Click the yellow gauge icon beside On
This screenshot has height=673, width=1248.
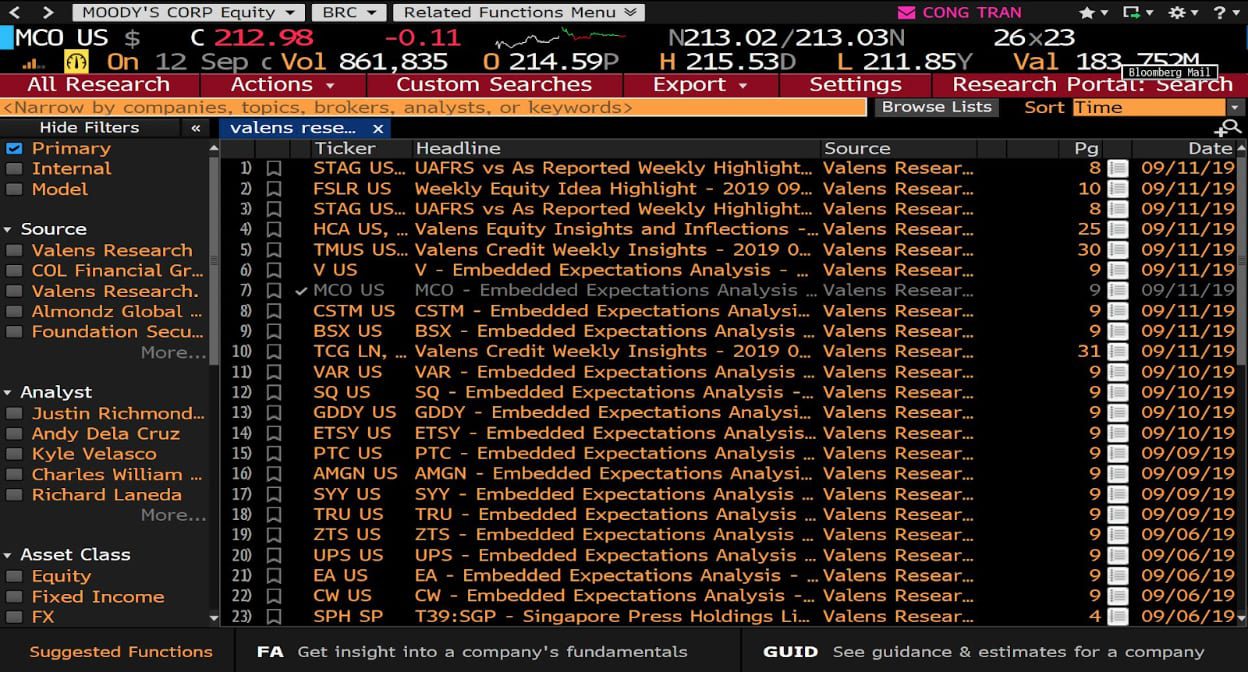coord(76,62)
